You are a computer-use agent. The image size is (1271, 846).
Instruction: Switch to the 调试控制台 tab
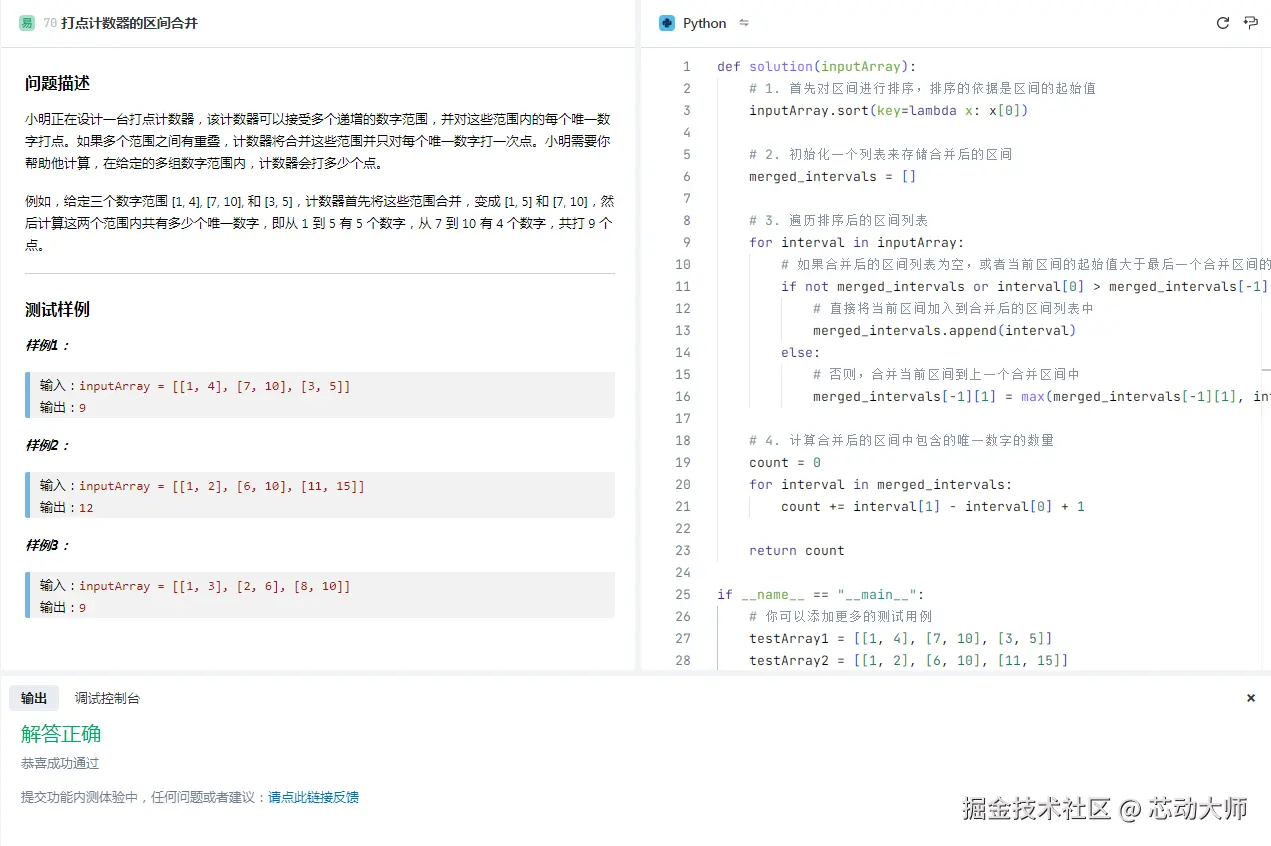click(107, 698)
